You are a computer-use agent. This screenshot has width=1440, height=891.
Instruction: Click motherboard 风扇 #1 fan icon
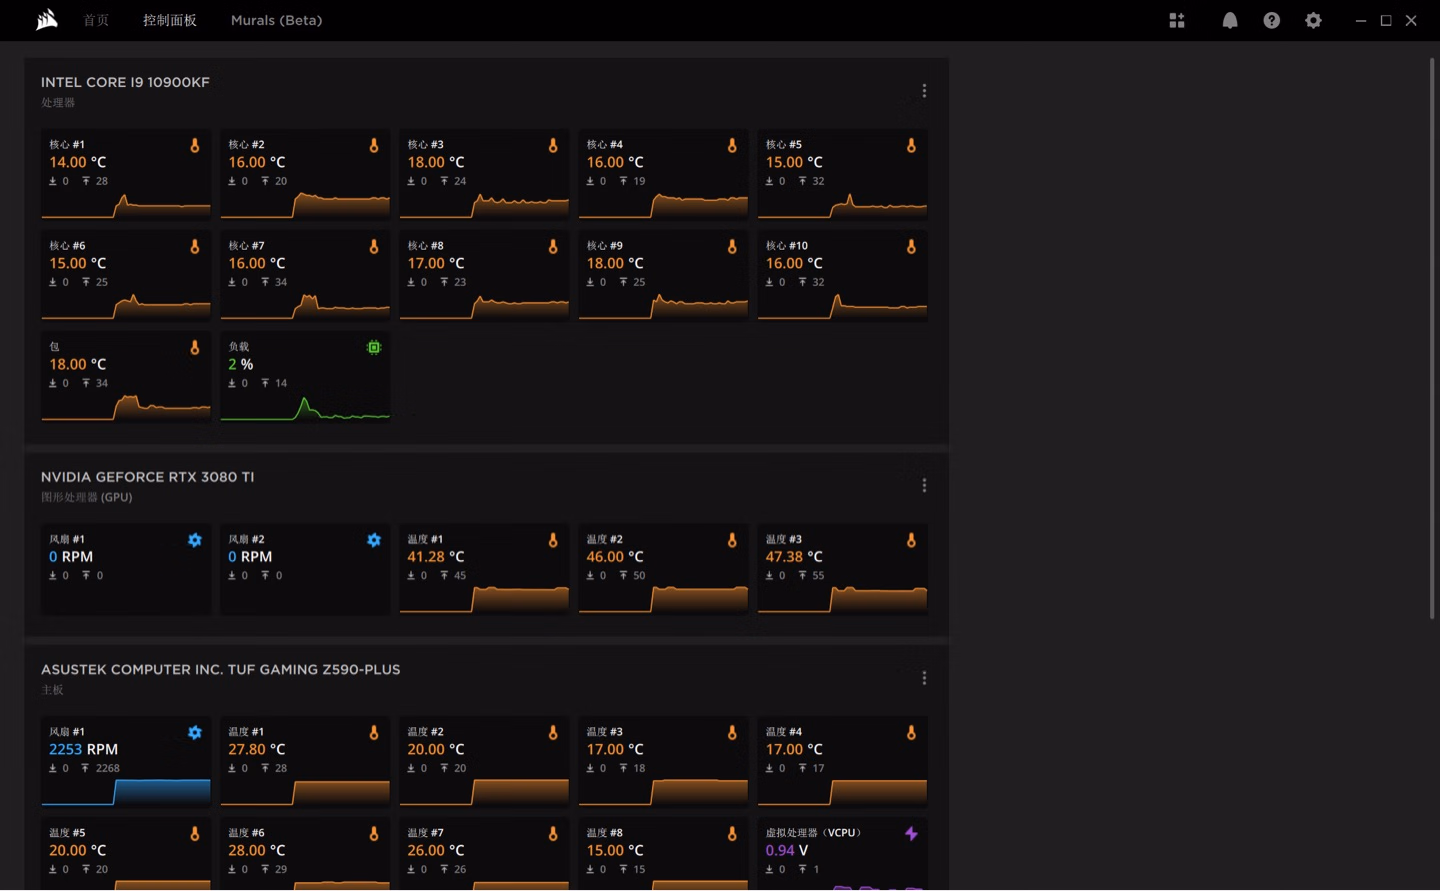pos(195,733)
